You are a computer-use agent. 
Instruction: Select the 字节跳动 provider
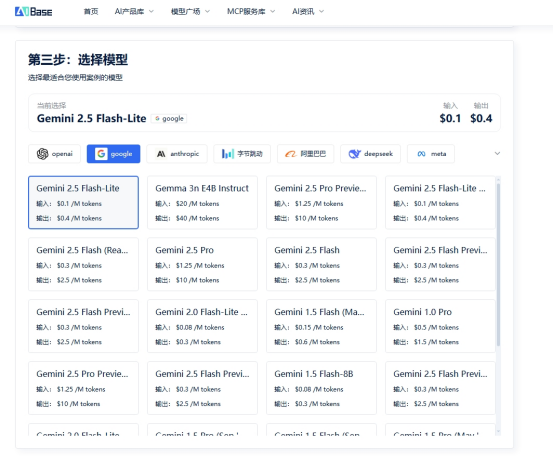[x=242, y=154]
